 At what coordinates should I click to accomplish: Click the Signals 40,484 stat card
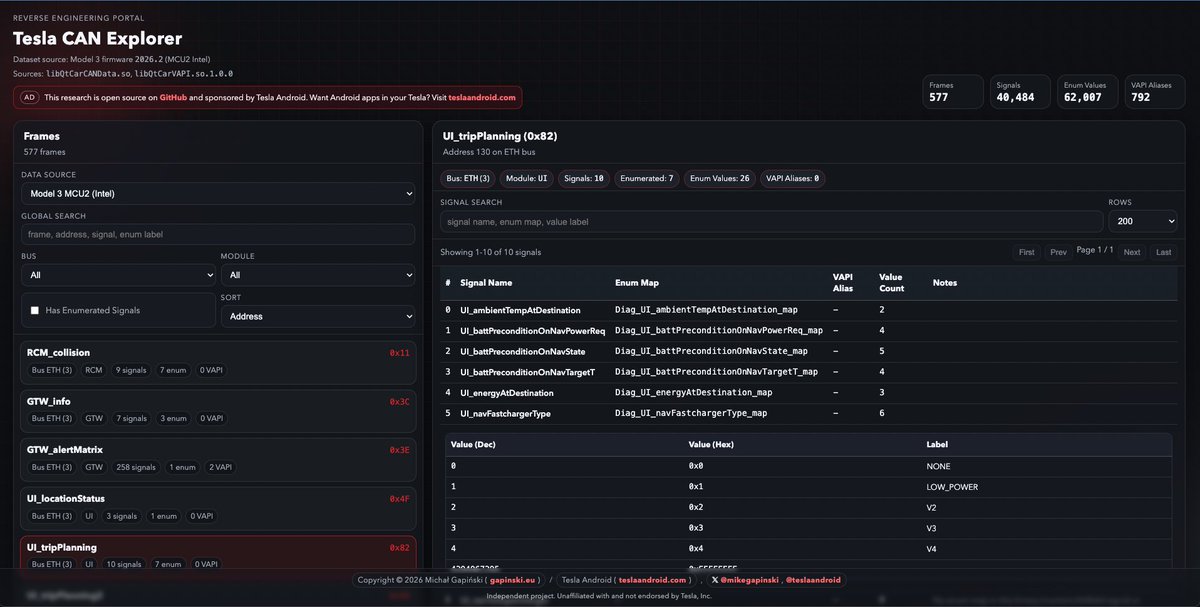click(1021, 92)
